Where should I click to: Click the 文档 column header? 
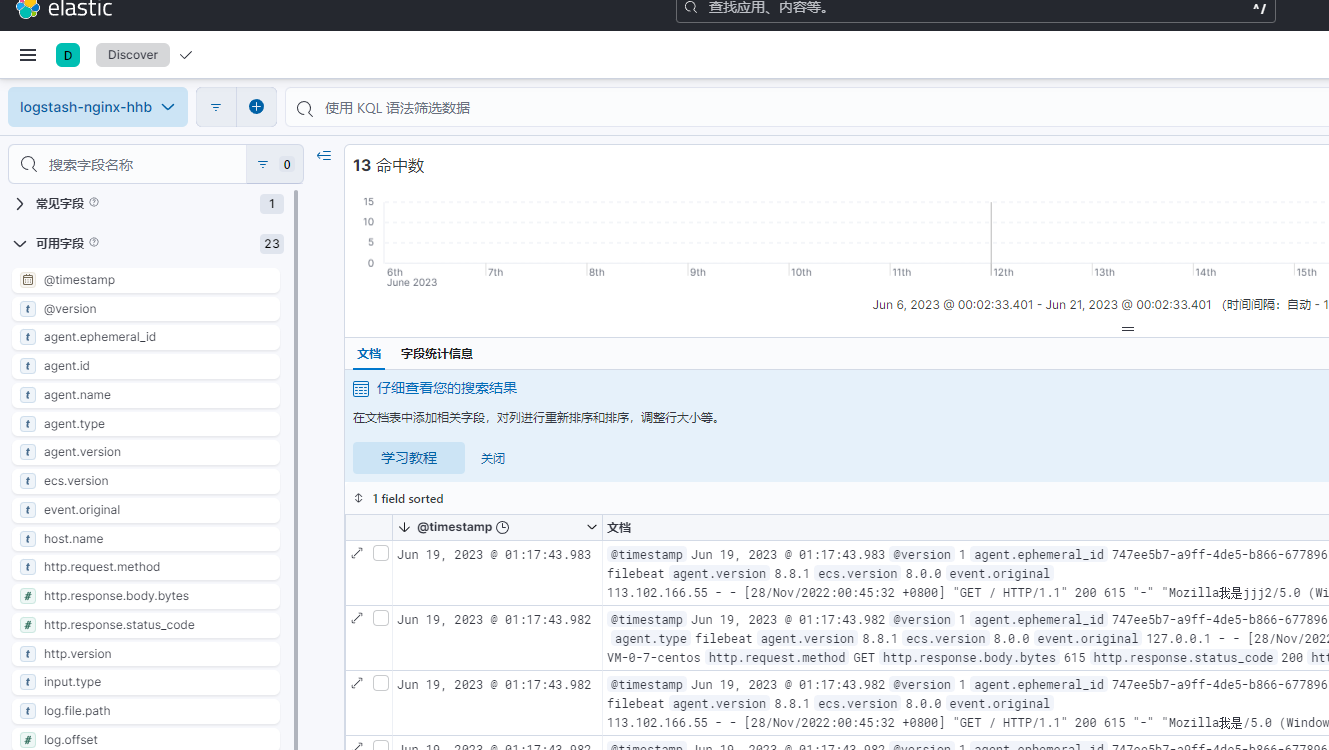tap(619, 527)
